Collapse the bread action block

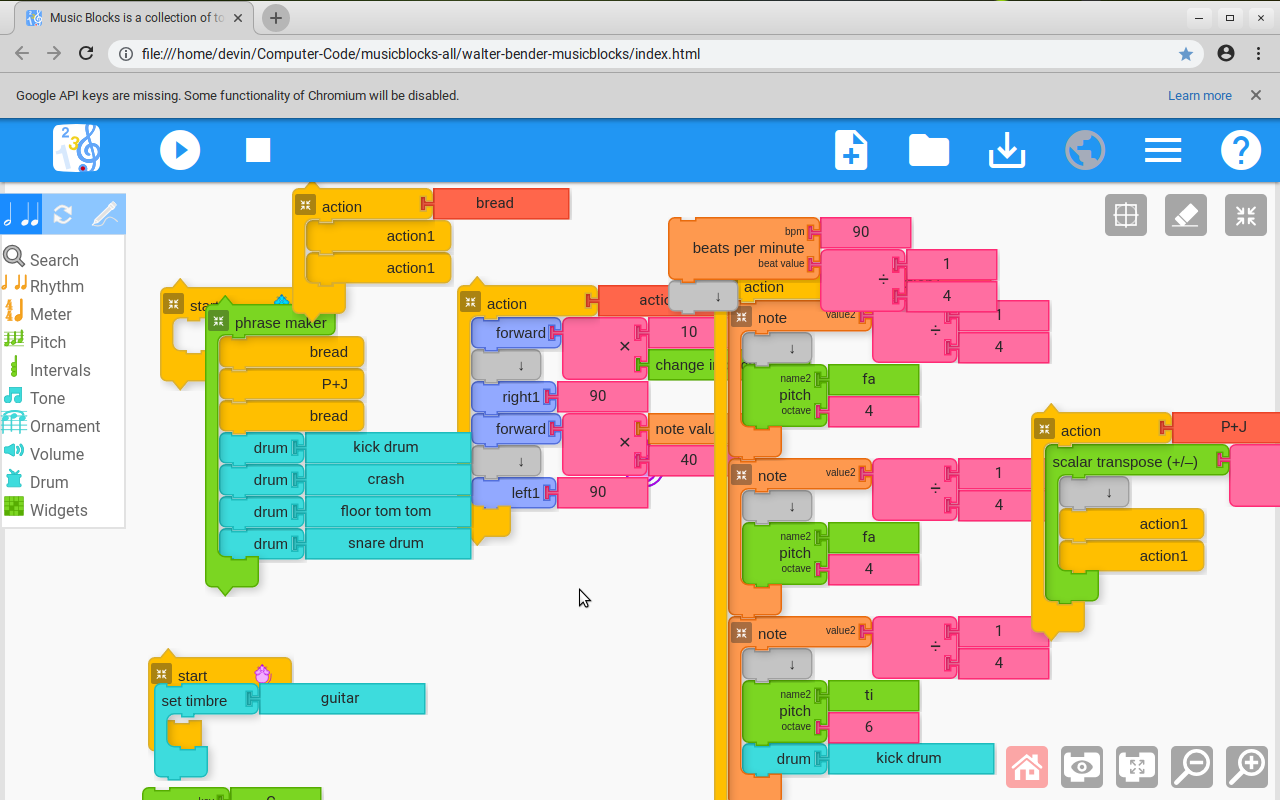pyautogui.click(x=305, y=204)
